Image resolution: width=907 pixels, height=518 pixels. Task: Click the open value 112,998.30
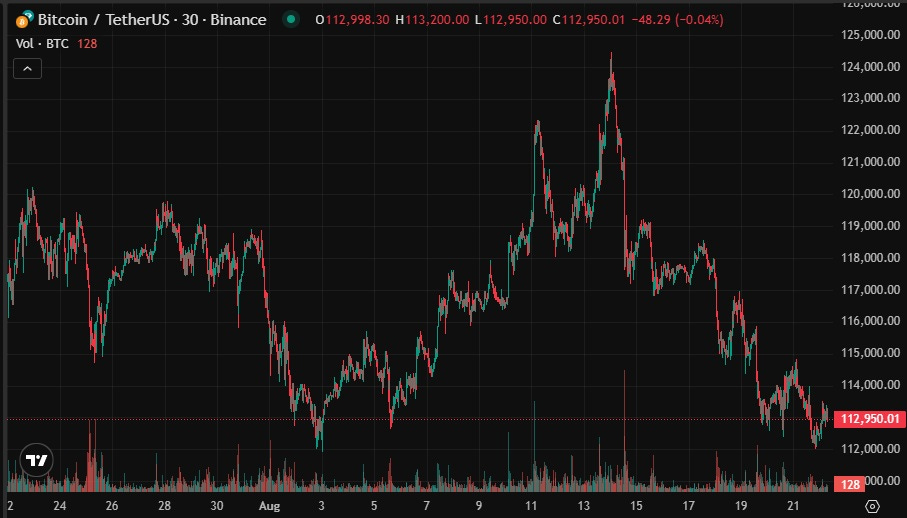(x=357, y=20)
